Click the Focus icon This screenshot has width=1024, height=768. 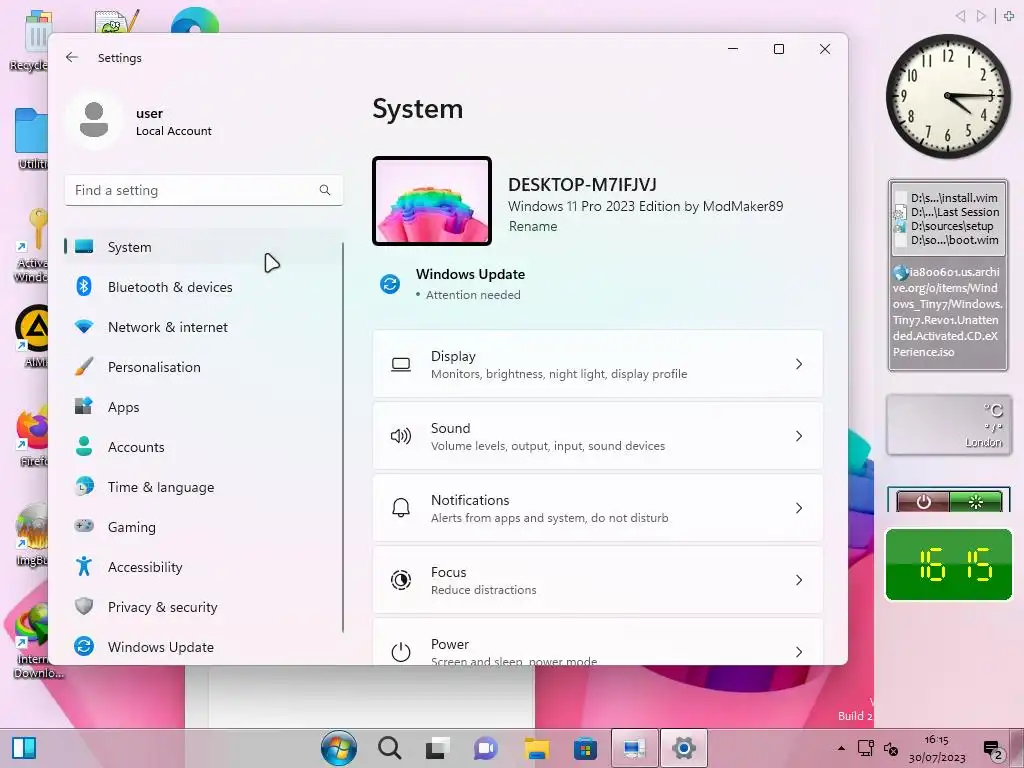tap(401, 580)
